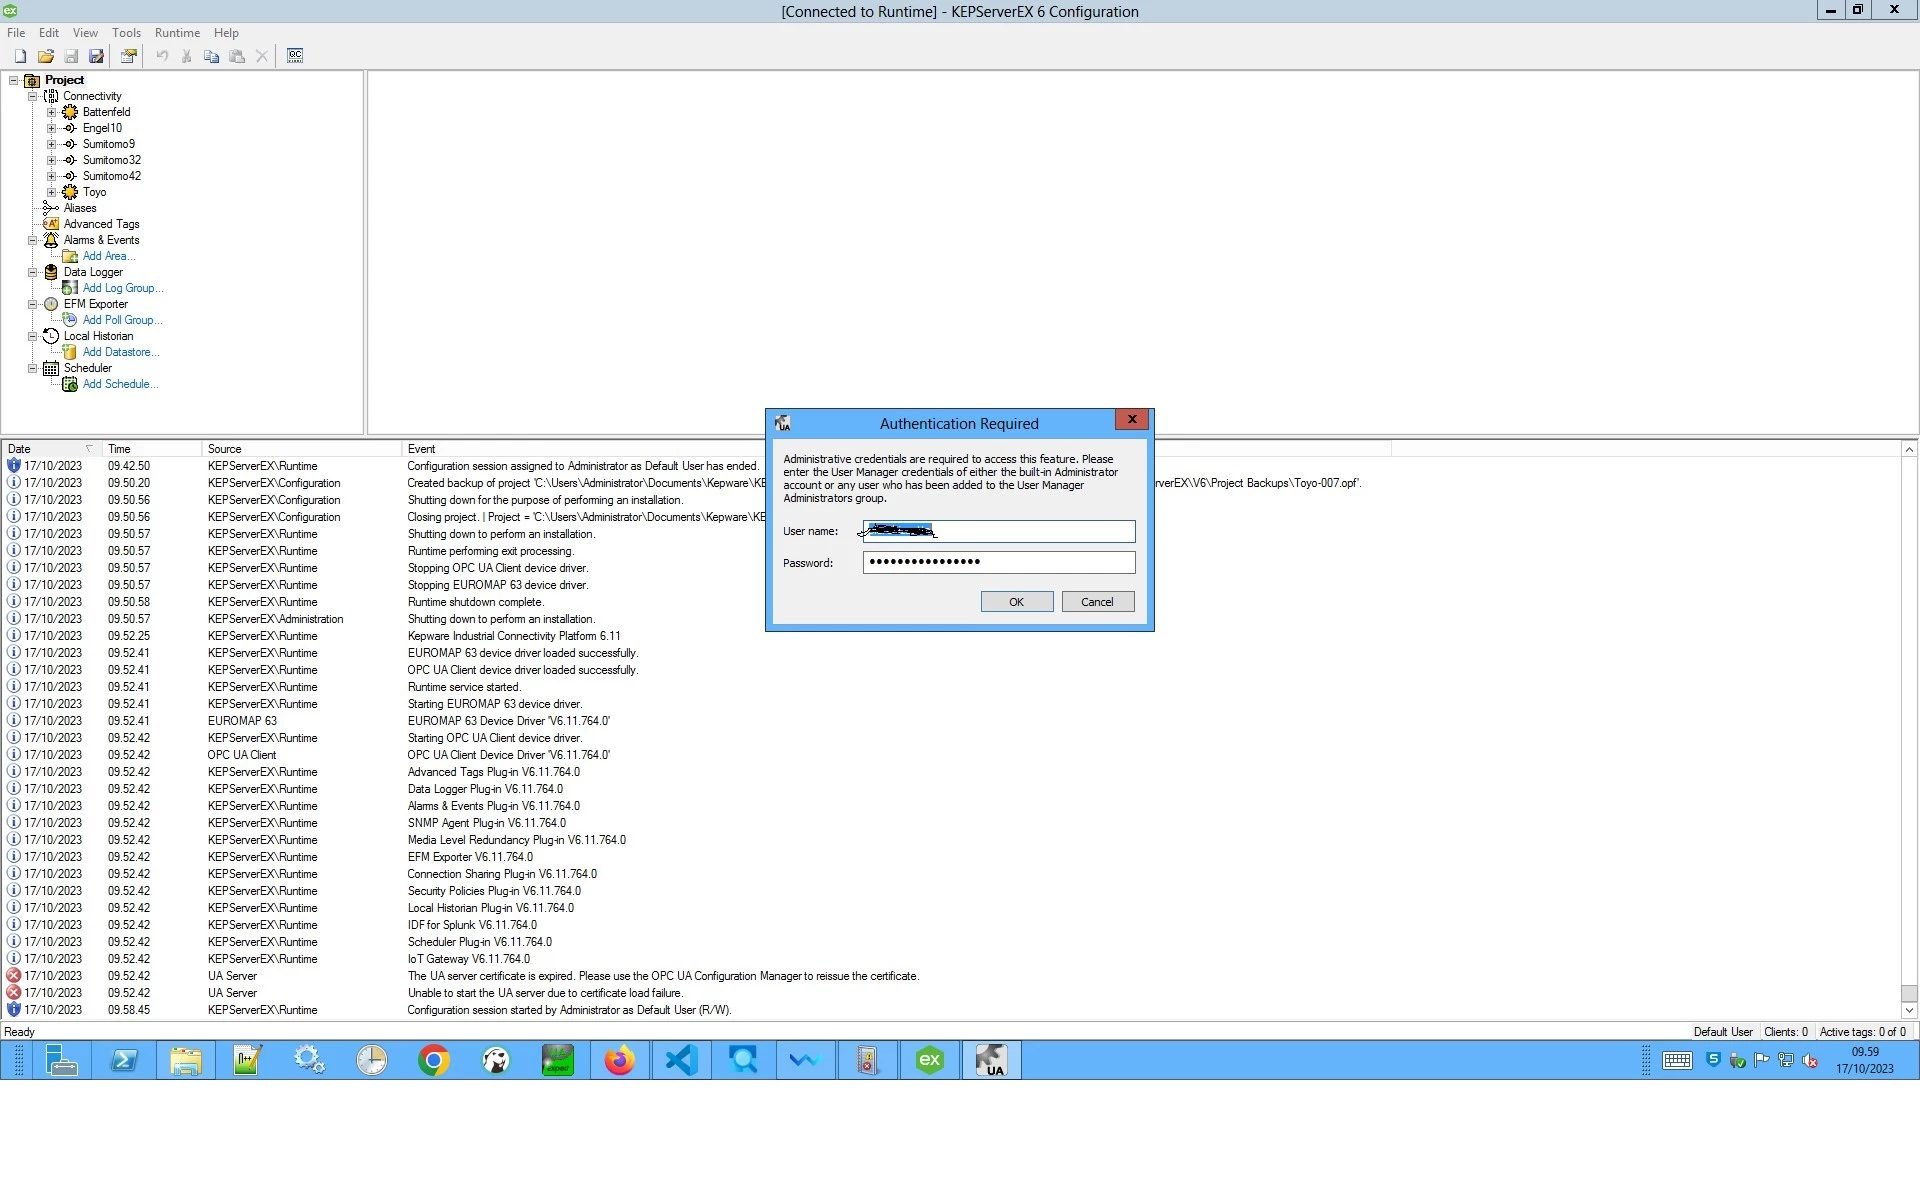Expand the Toyo channel node
Screen dimensions: 1920x1200
click(x=52, y=192)
